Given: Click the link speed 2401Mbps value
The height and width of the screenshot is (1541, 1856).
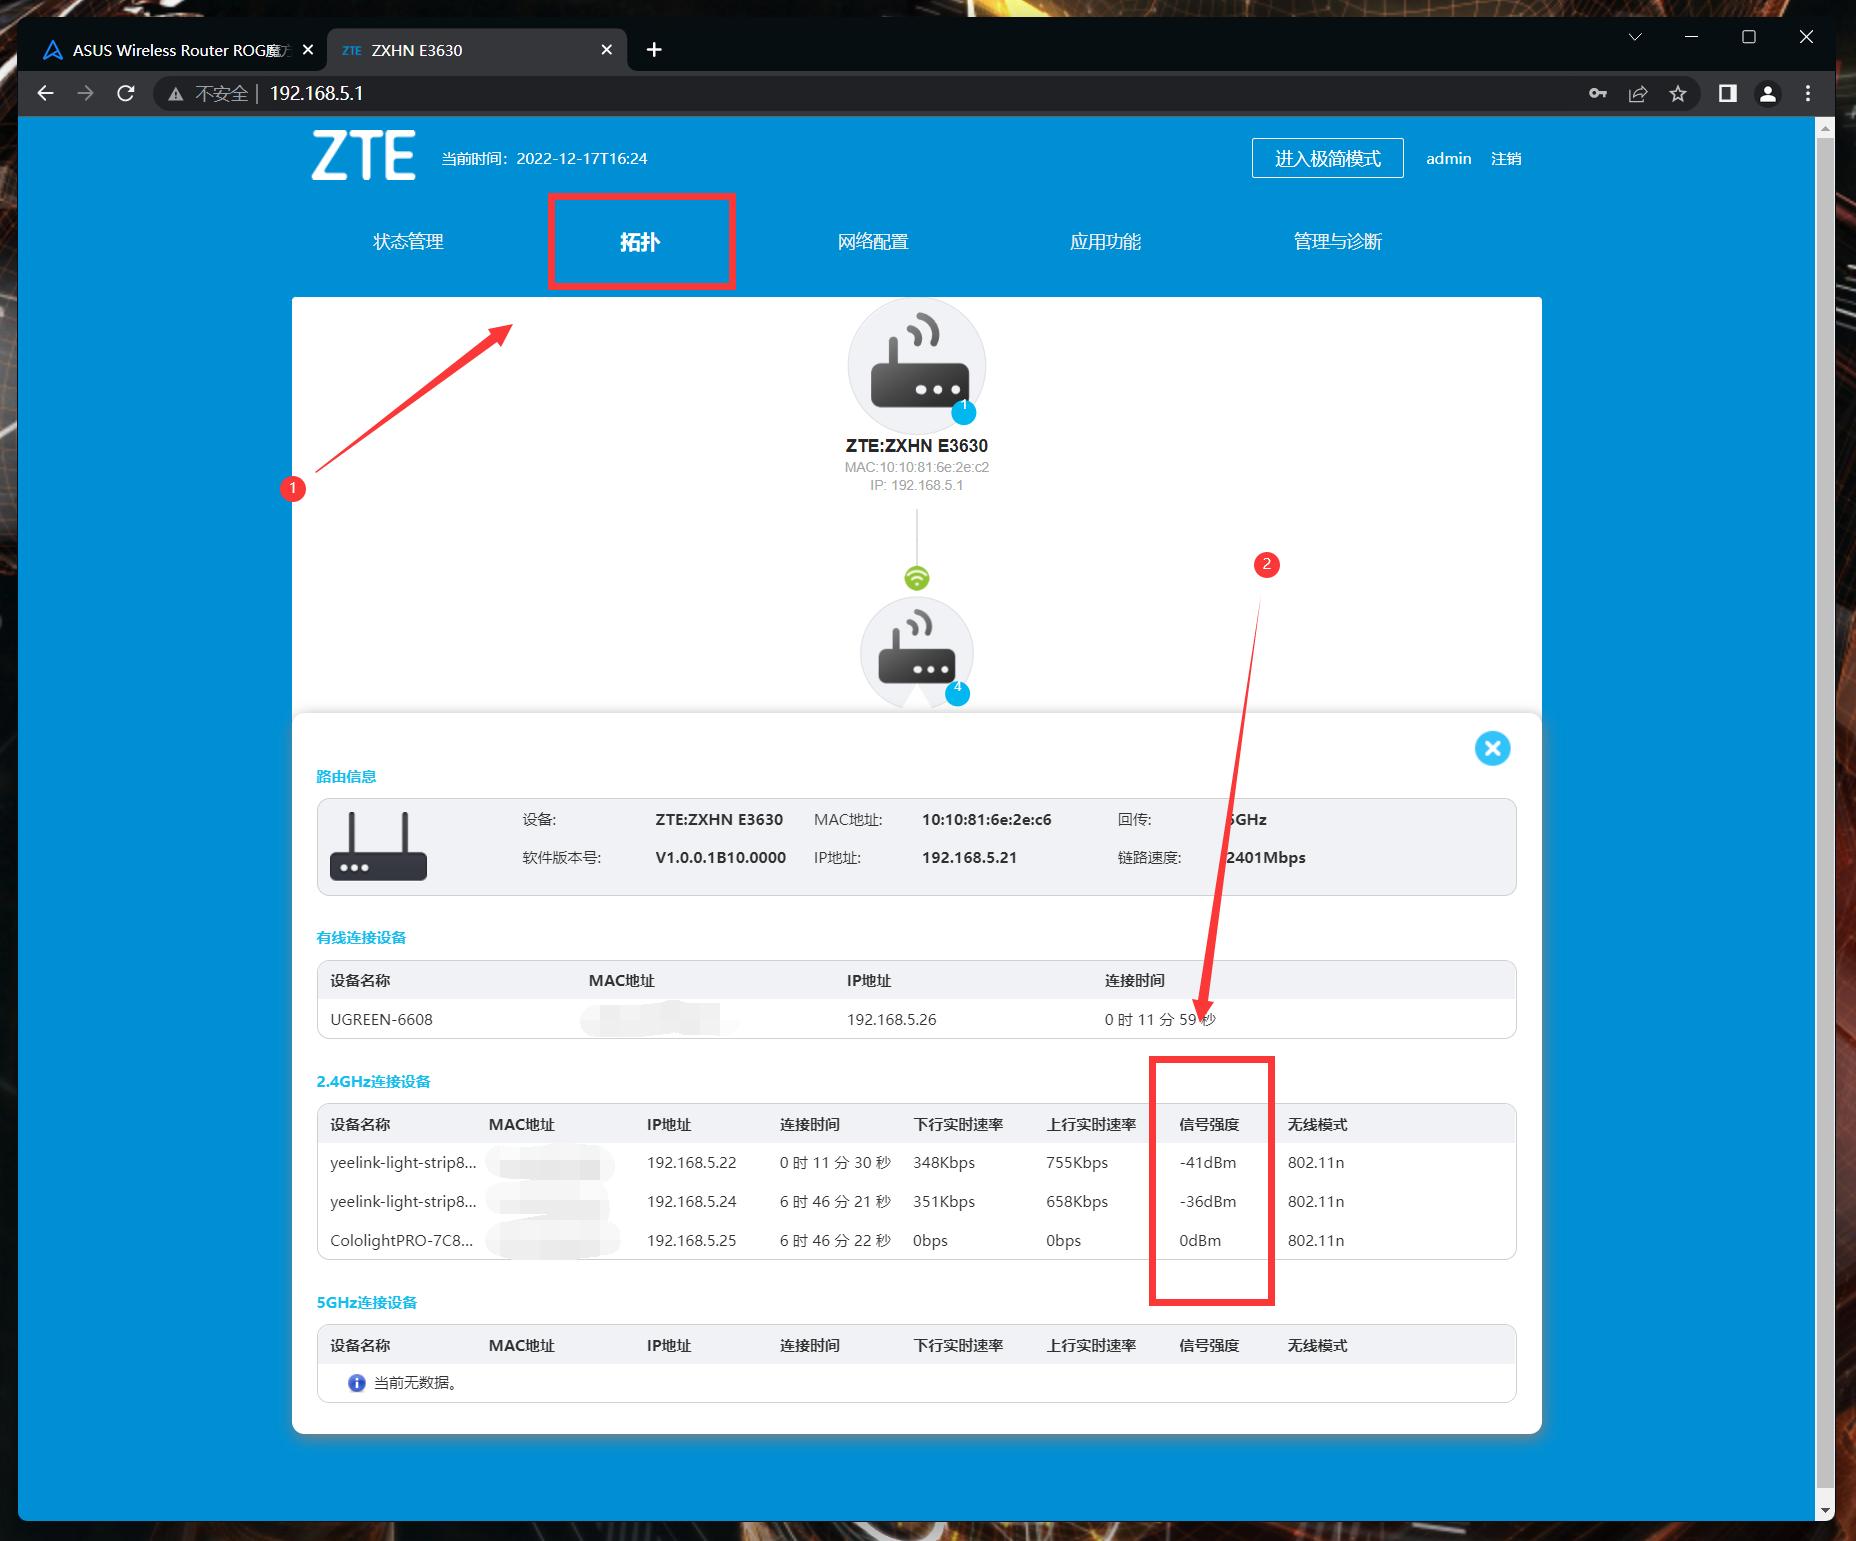Looking at the screenshot, I should point(1265,858).
